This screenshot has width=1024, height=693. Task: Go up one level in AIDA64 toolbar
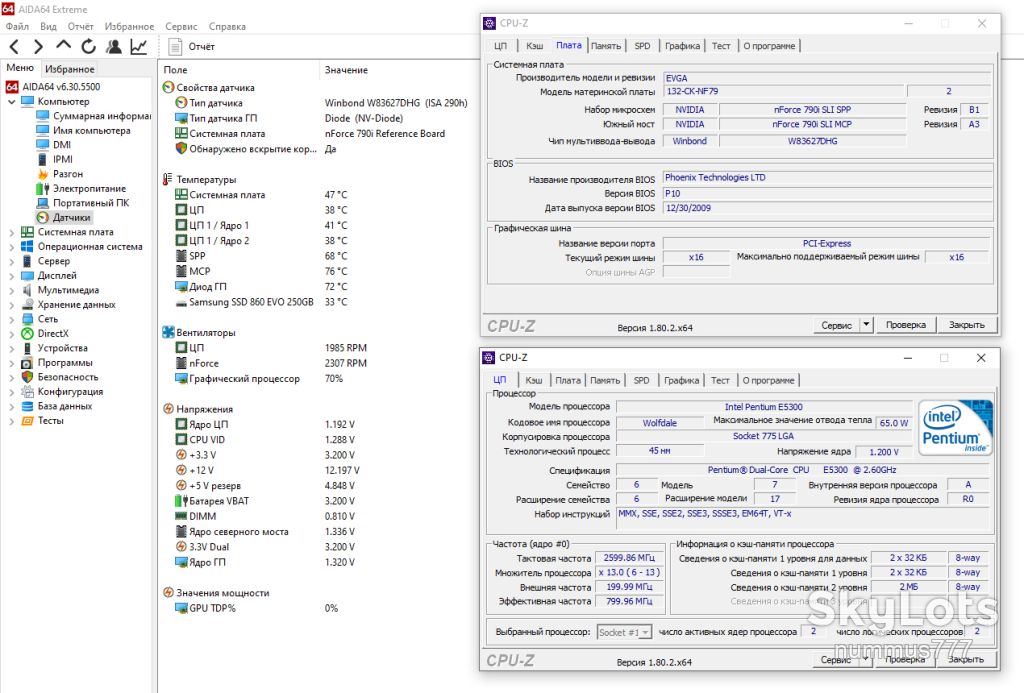pos(63,46)
